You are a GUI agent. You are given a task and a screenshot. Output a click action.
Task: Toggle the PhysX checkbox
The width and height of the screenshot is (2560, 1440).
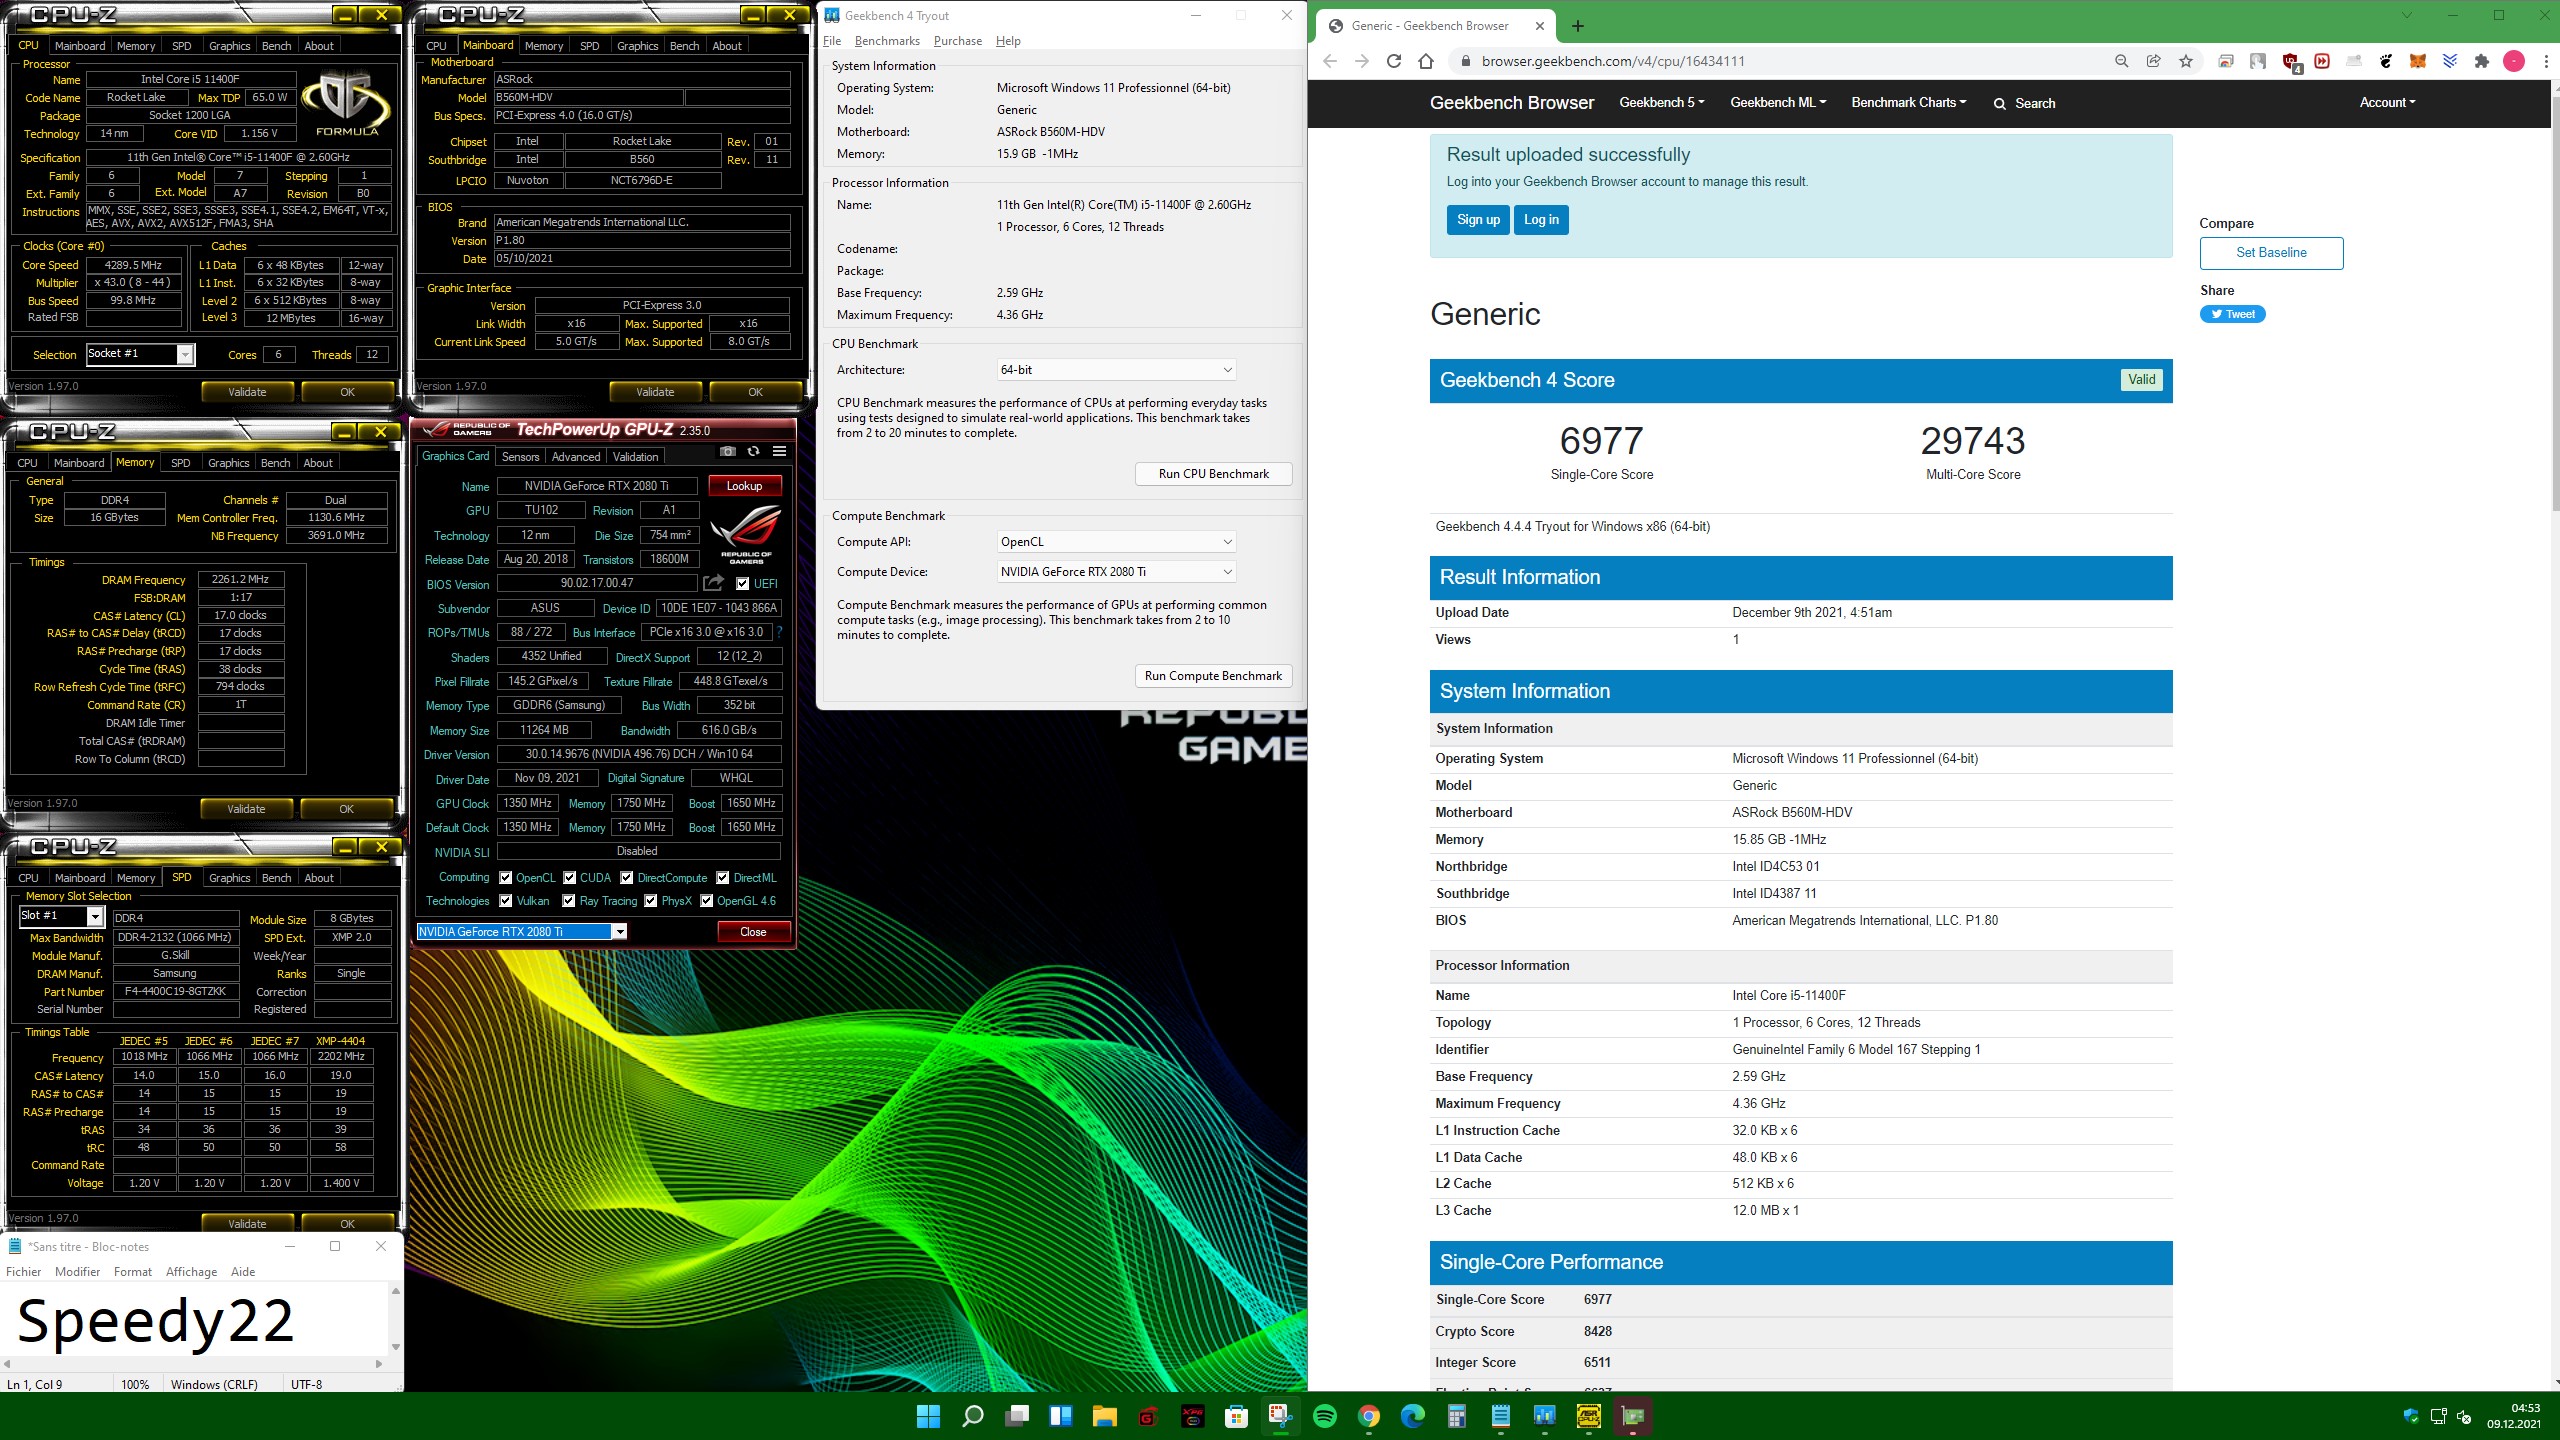point(651,901)
